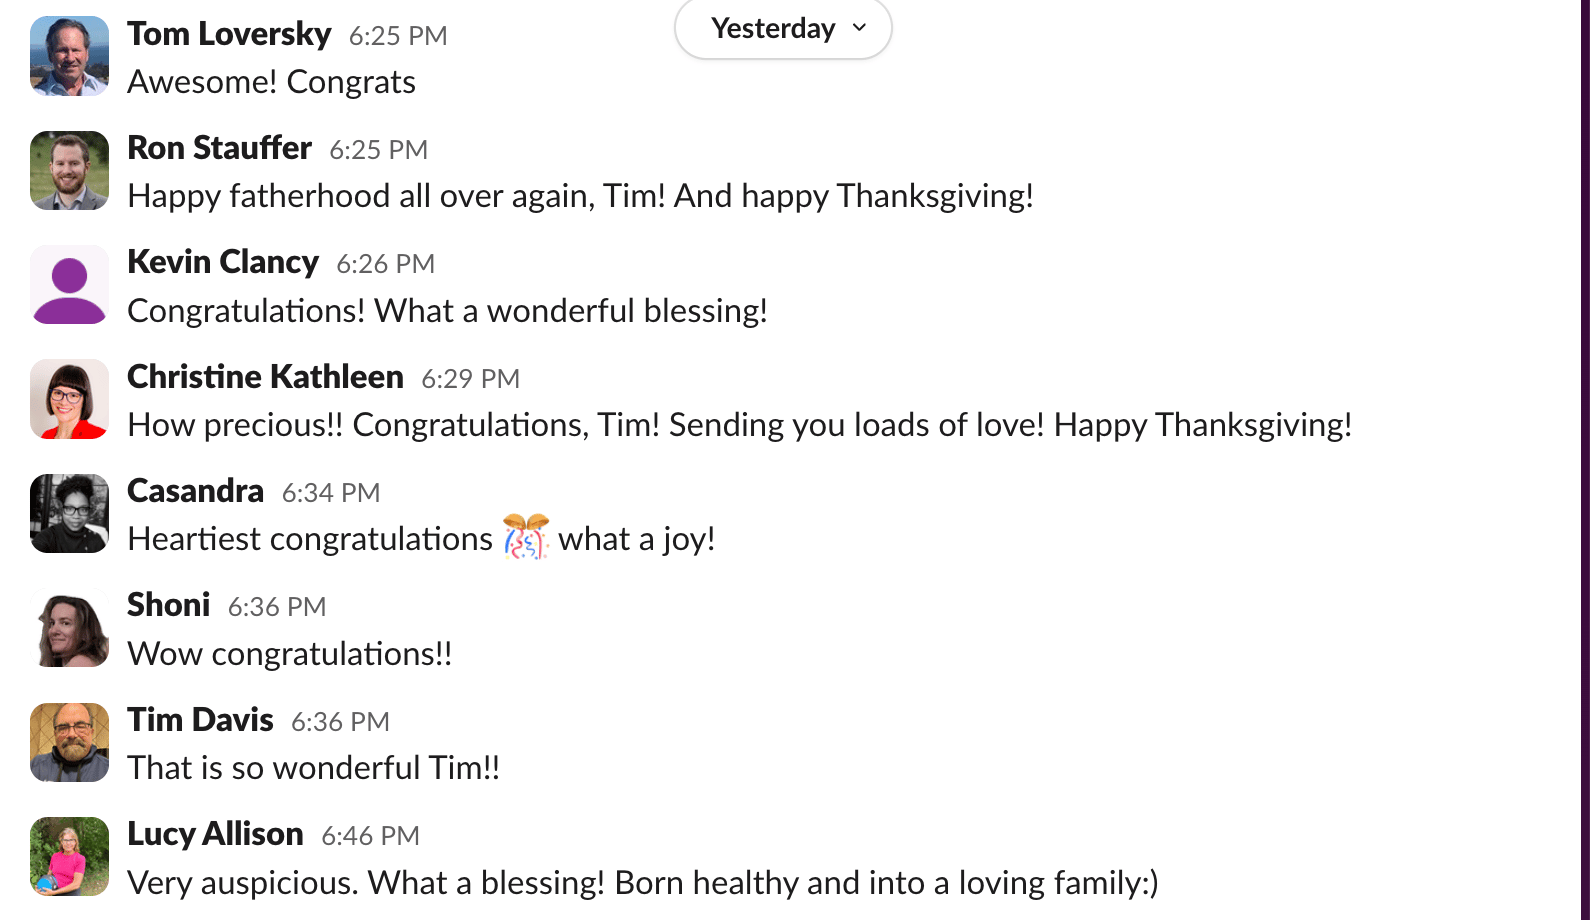Click the 6:46 PM timestamp
This screenshot has width=1590, height=920.
370,836
